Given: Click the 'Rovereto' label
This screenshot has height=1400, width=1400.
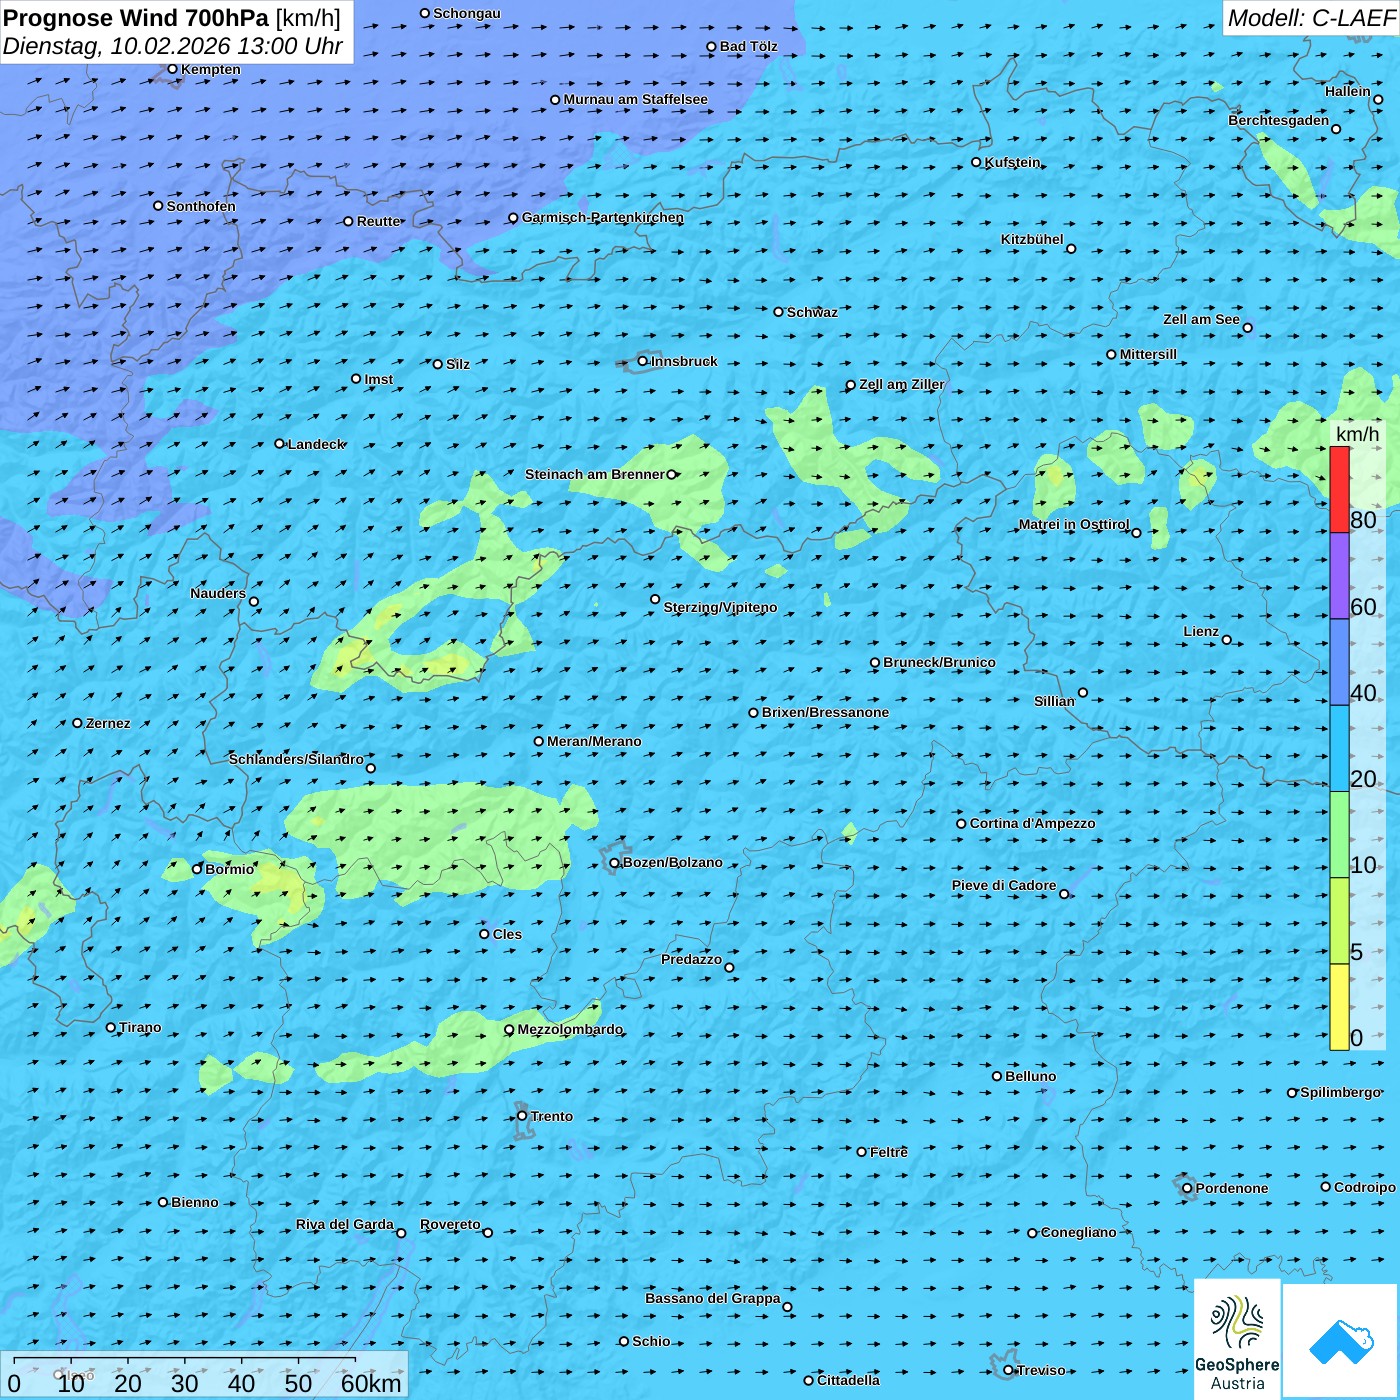Looking at the screenshot, I should (450, 1224).
